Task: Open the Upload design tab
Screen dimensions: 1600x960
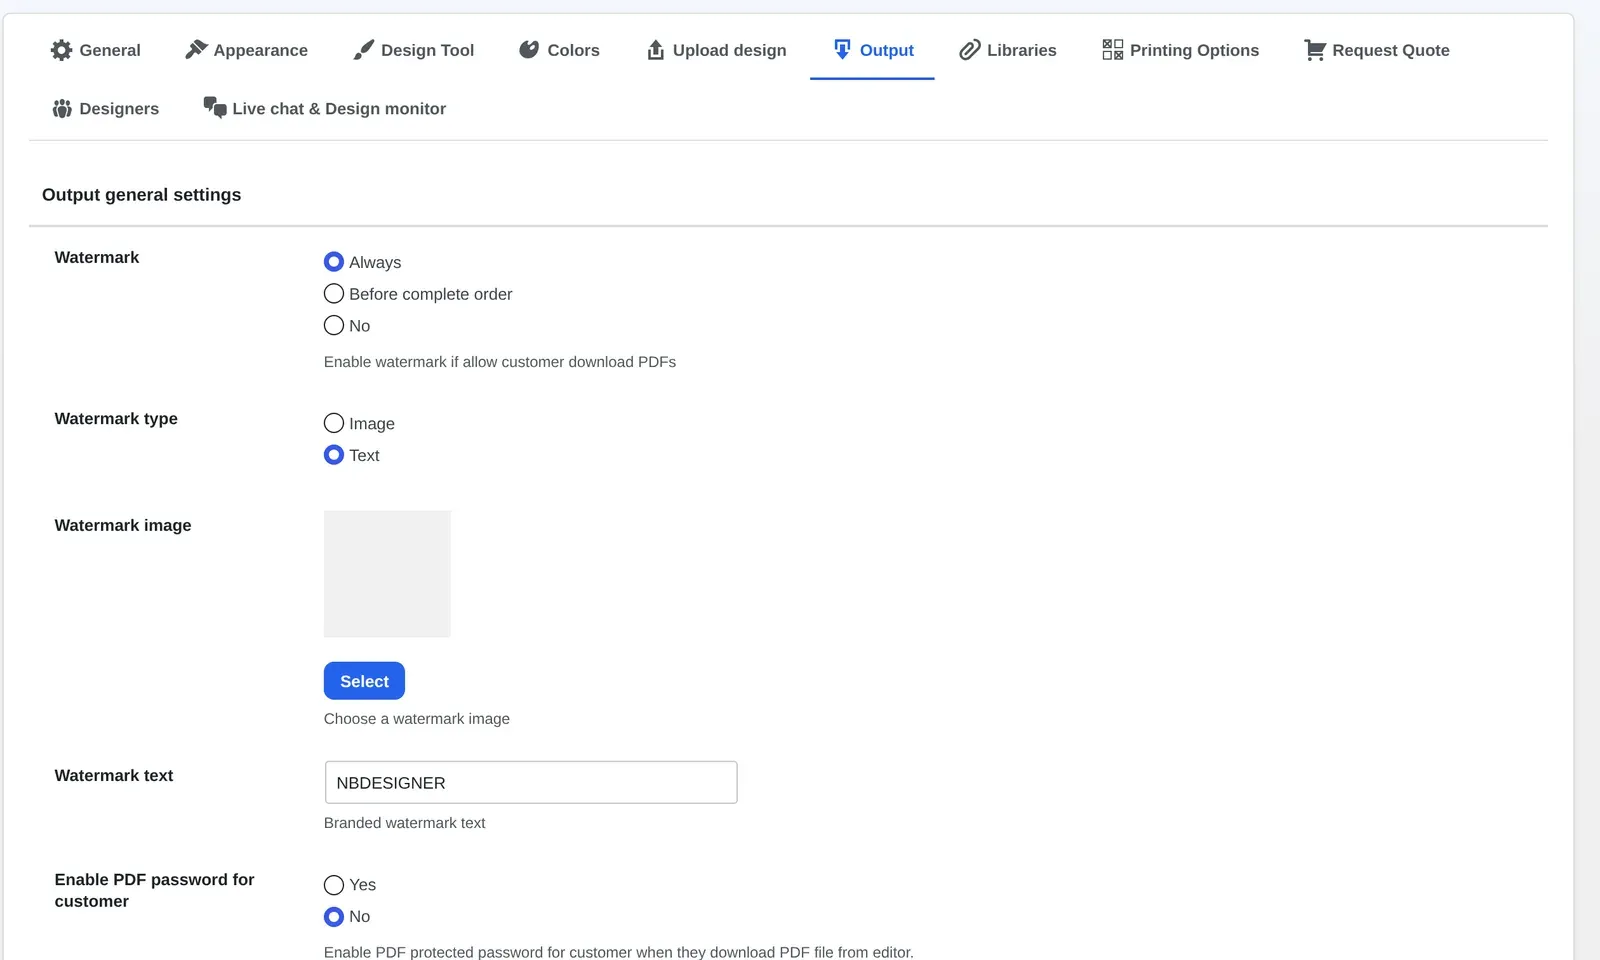Action: click(x=716, y=50)
